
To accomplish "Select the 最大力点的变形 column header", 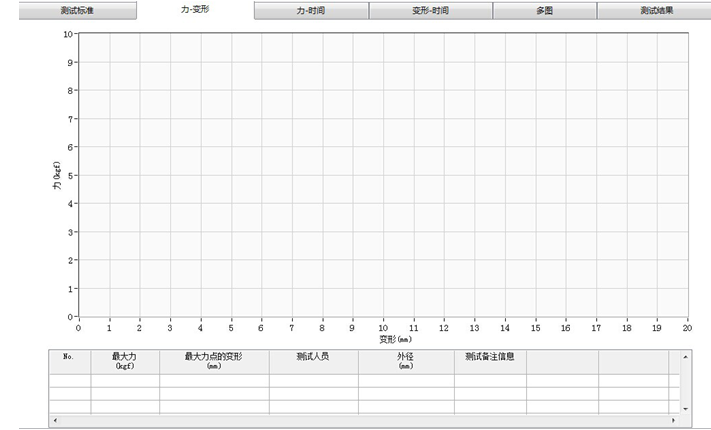I will click(x=213, y=361).
